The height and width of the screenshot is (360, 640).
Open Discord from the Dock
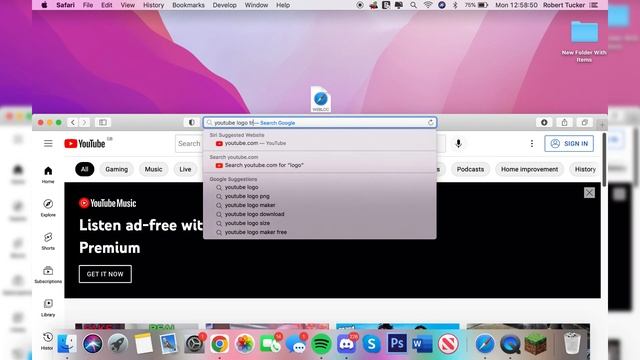pos(346,344)
